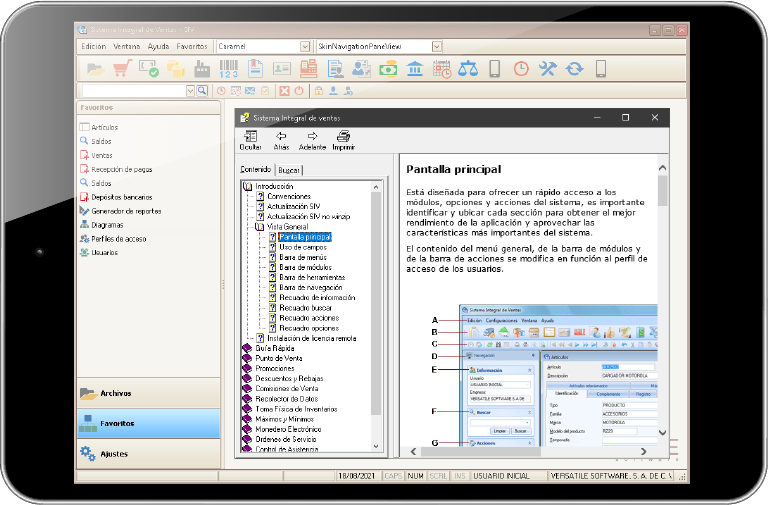Switch to the Buscar tab

[x=289, y=170]
